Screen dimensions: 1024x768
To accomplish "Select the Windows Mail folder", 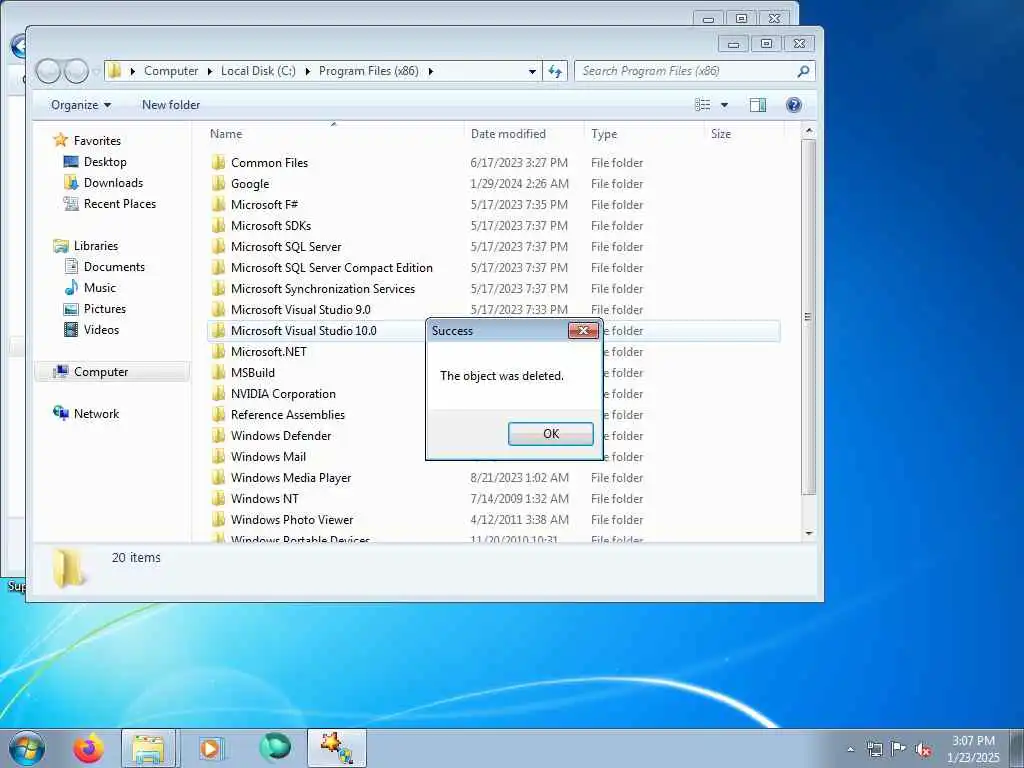I will (x=268, y=456).
